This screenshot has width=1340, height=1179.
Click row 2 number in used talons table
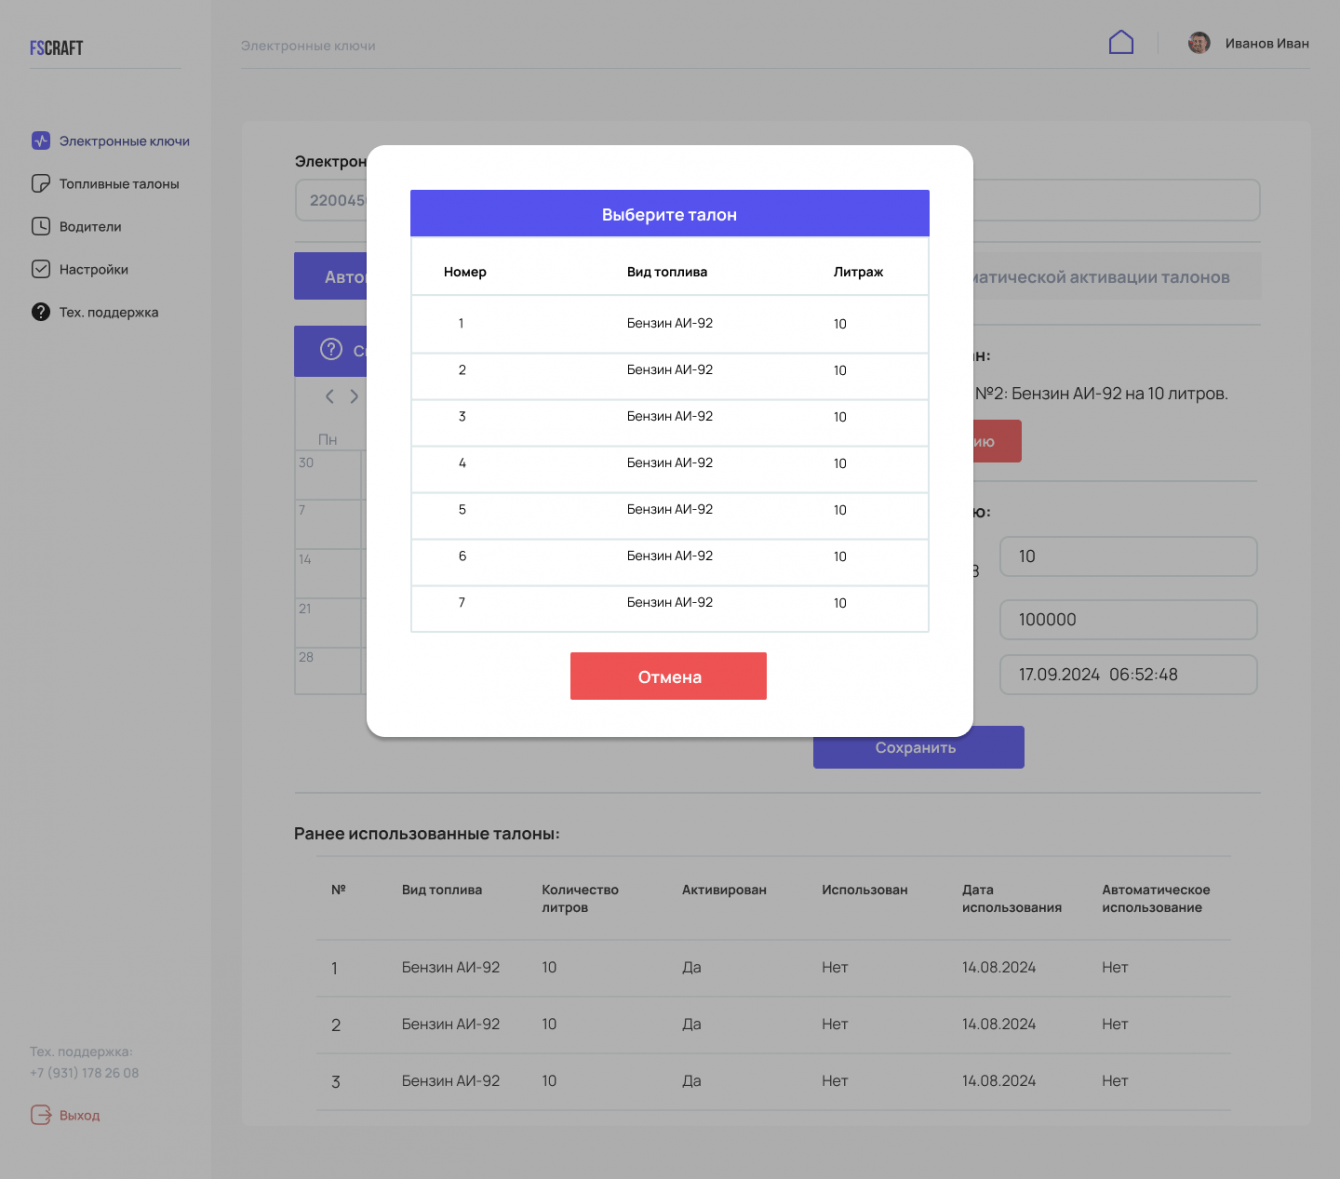[336, 1025]
